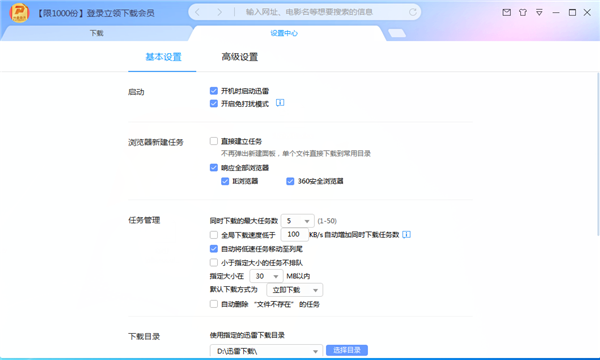Image resolution: width=600 pixels, height=360 pixels.
Task: Go forward with the right arrow icon
Action: point(219,12)
